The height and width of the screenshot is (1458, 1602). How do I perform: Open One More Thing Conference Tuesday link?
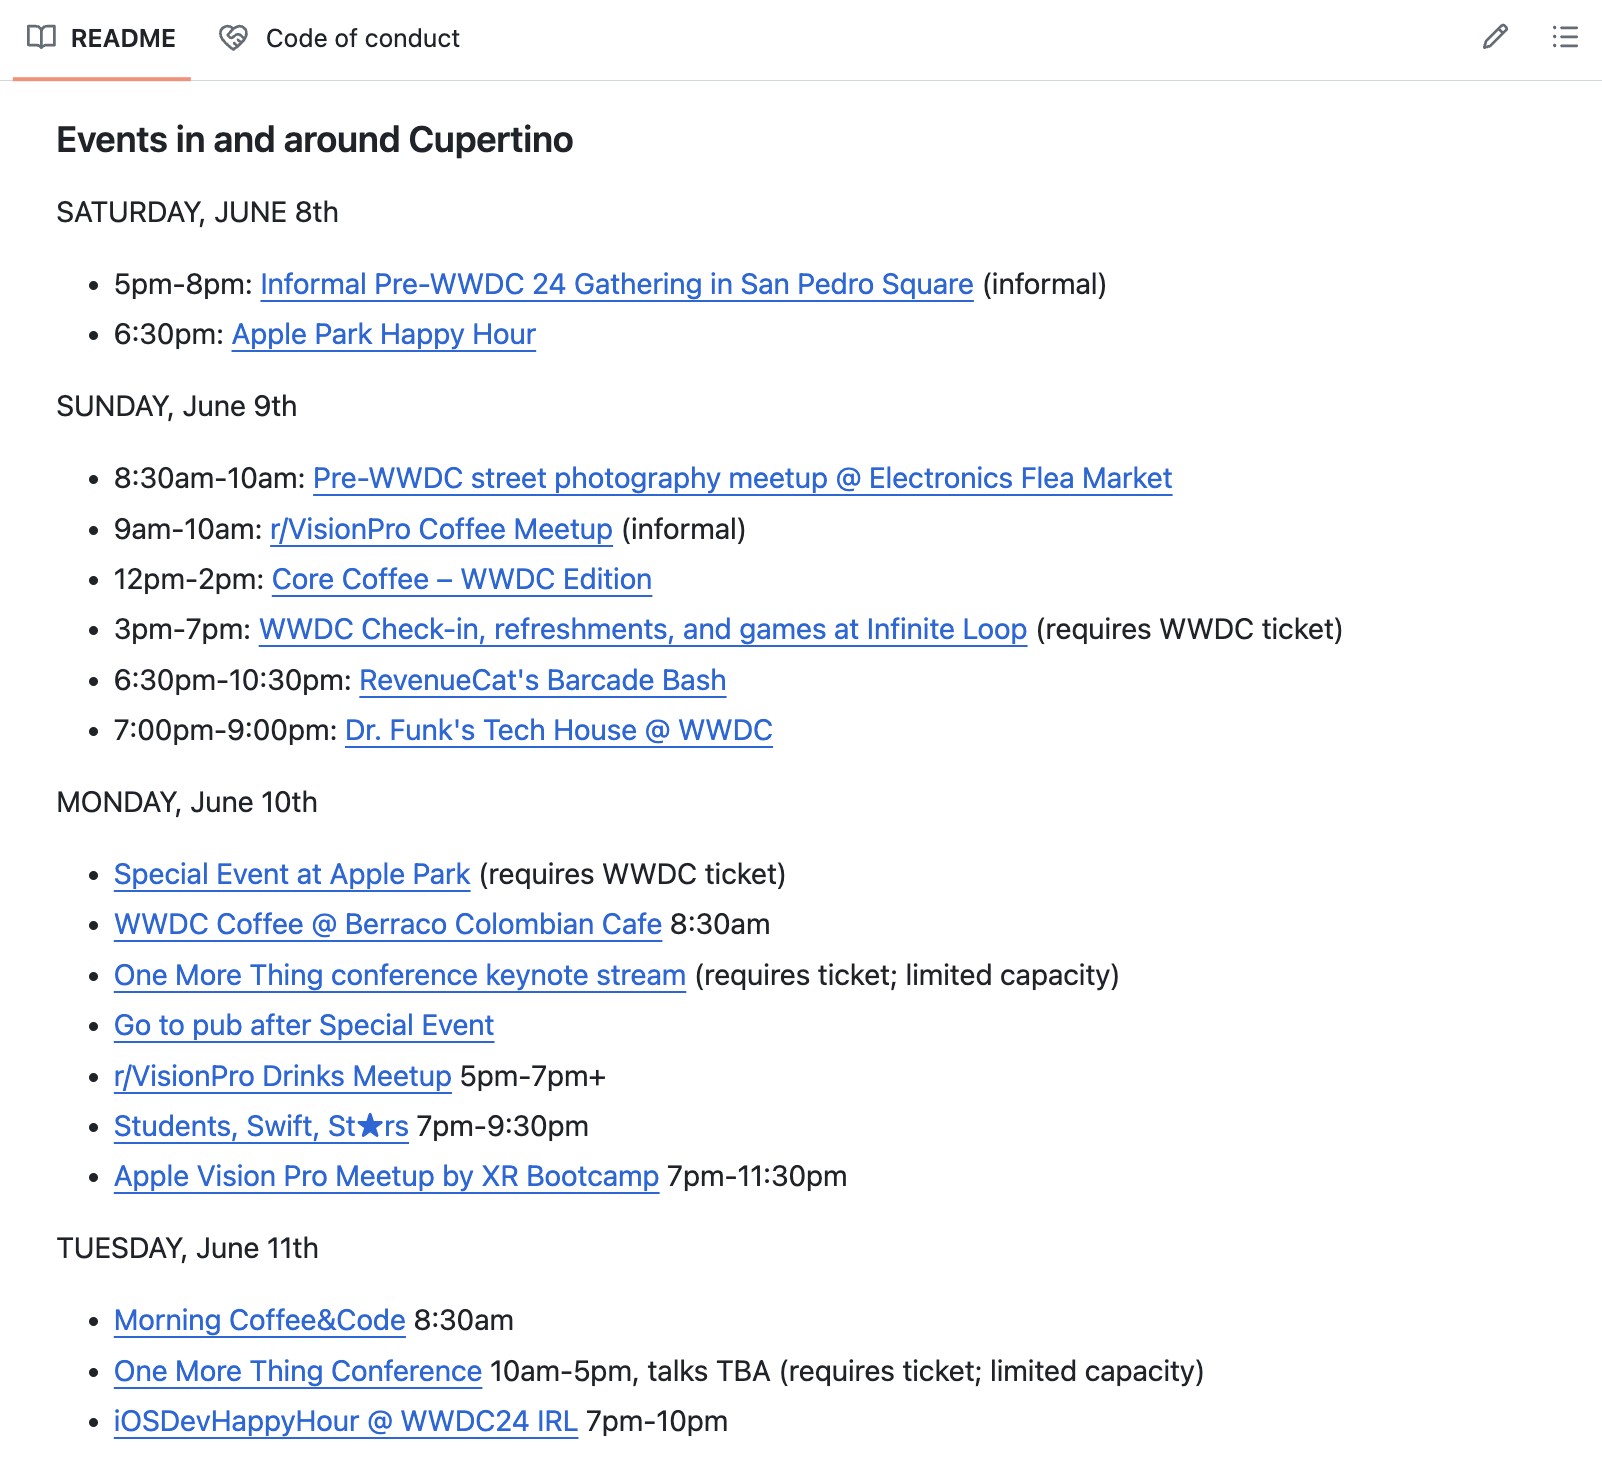coord(298,1371)
